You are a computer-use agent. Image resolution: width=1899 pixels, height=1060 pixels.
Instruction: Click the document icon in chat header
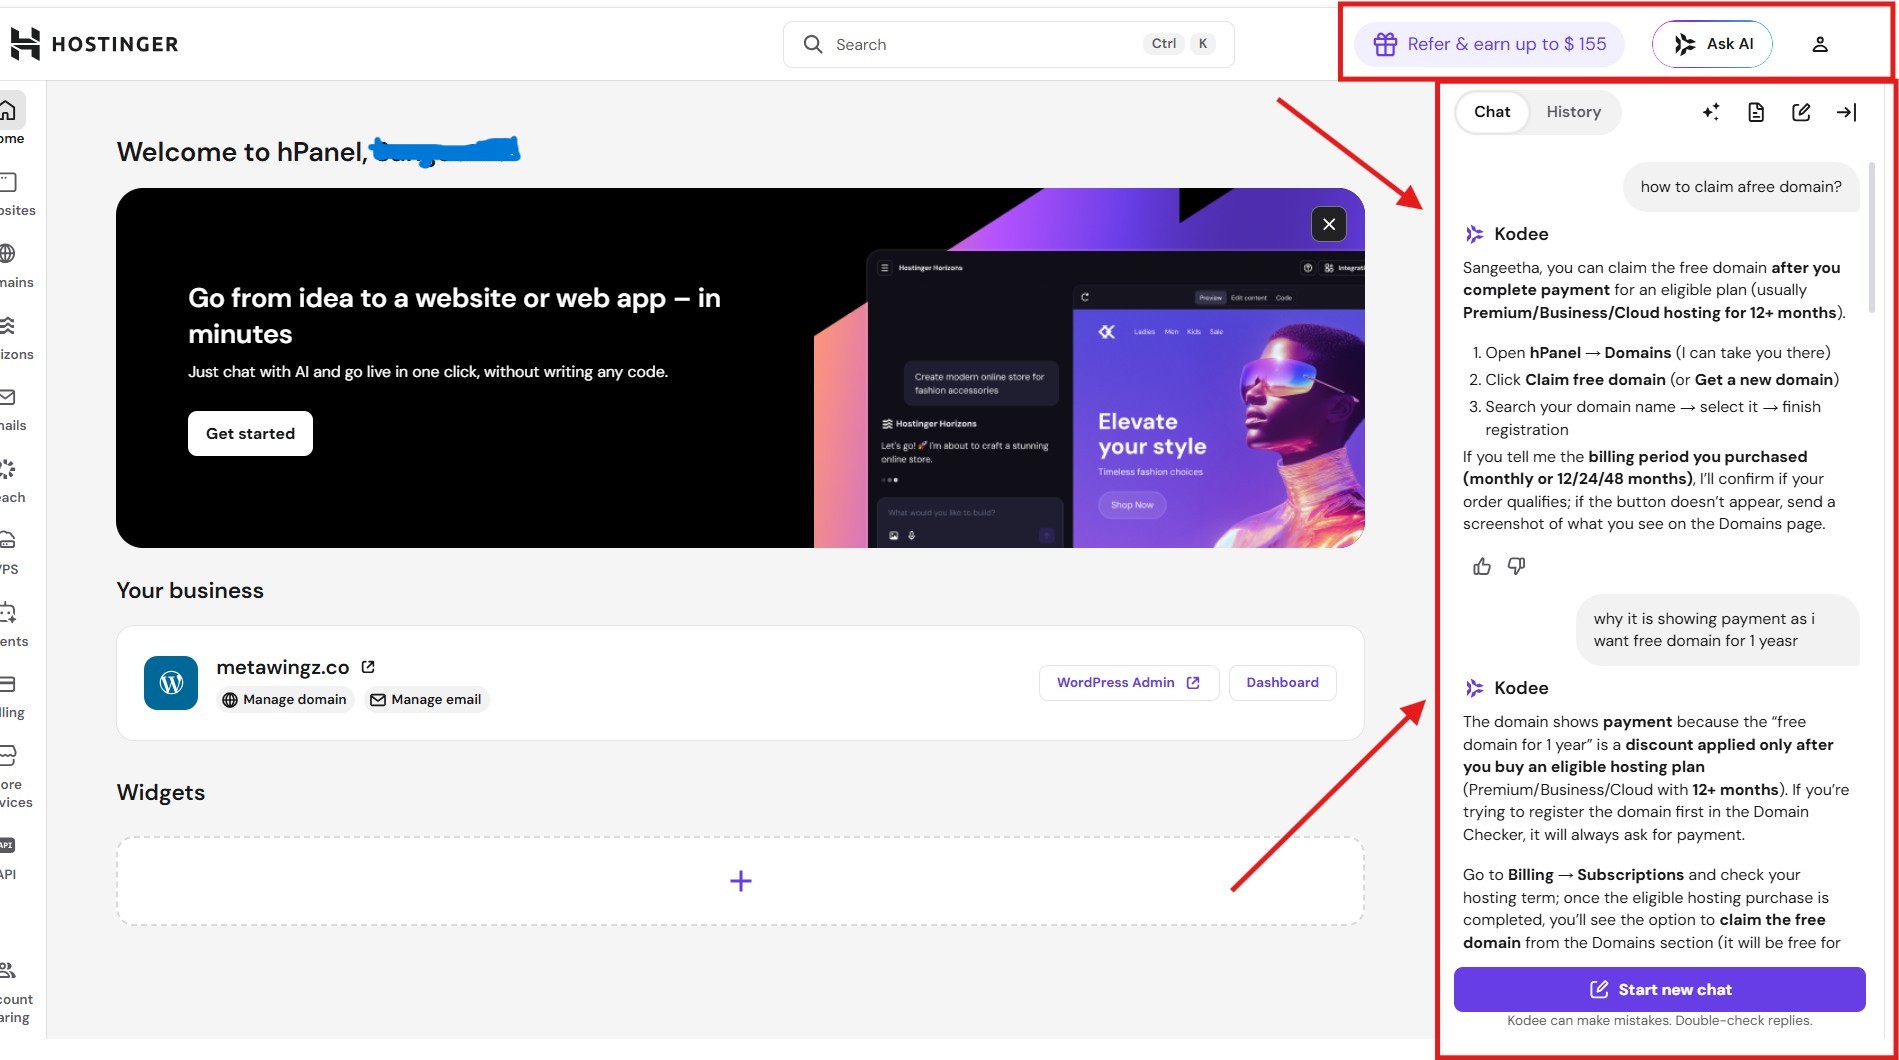pos(1756,112)
